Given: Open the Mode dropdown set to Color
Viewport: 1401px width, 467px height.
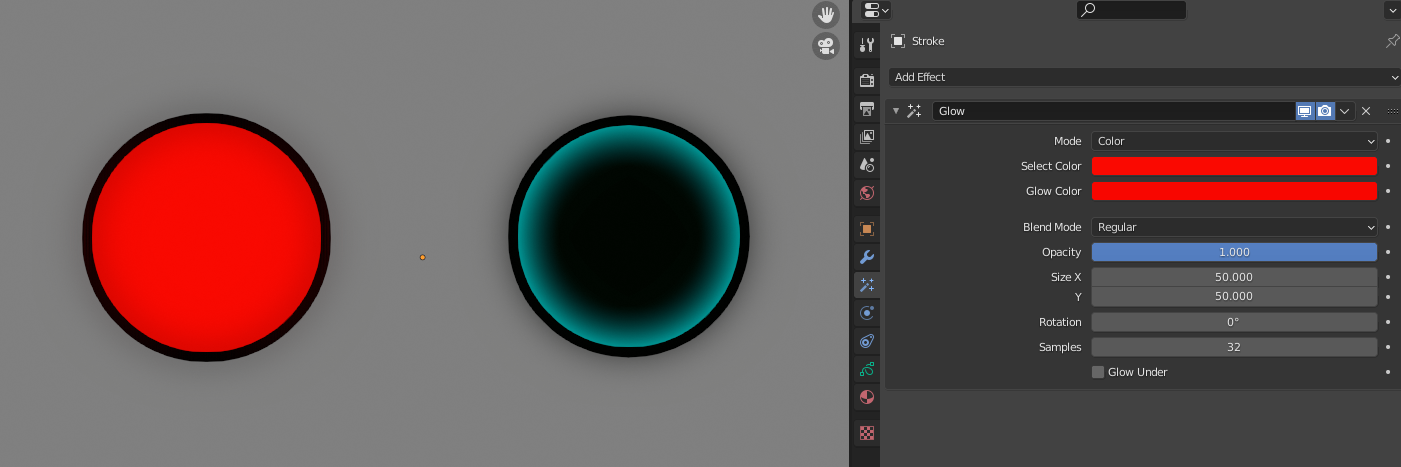Looking at the screenshot, I should pyautogui.click(x=1234, y=141).
